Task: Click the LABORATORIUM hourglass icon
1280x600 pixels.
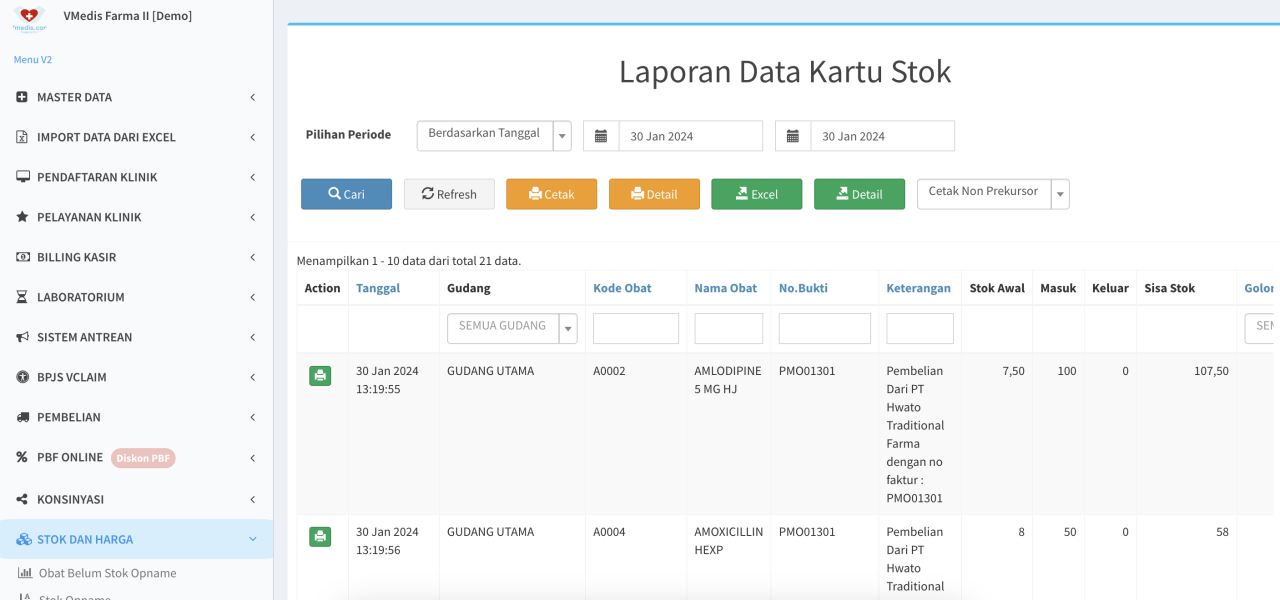Action: click(22, 297)
